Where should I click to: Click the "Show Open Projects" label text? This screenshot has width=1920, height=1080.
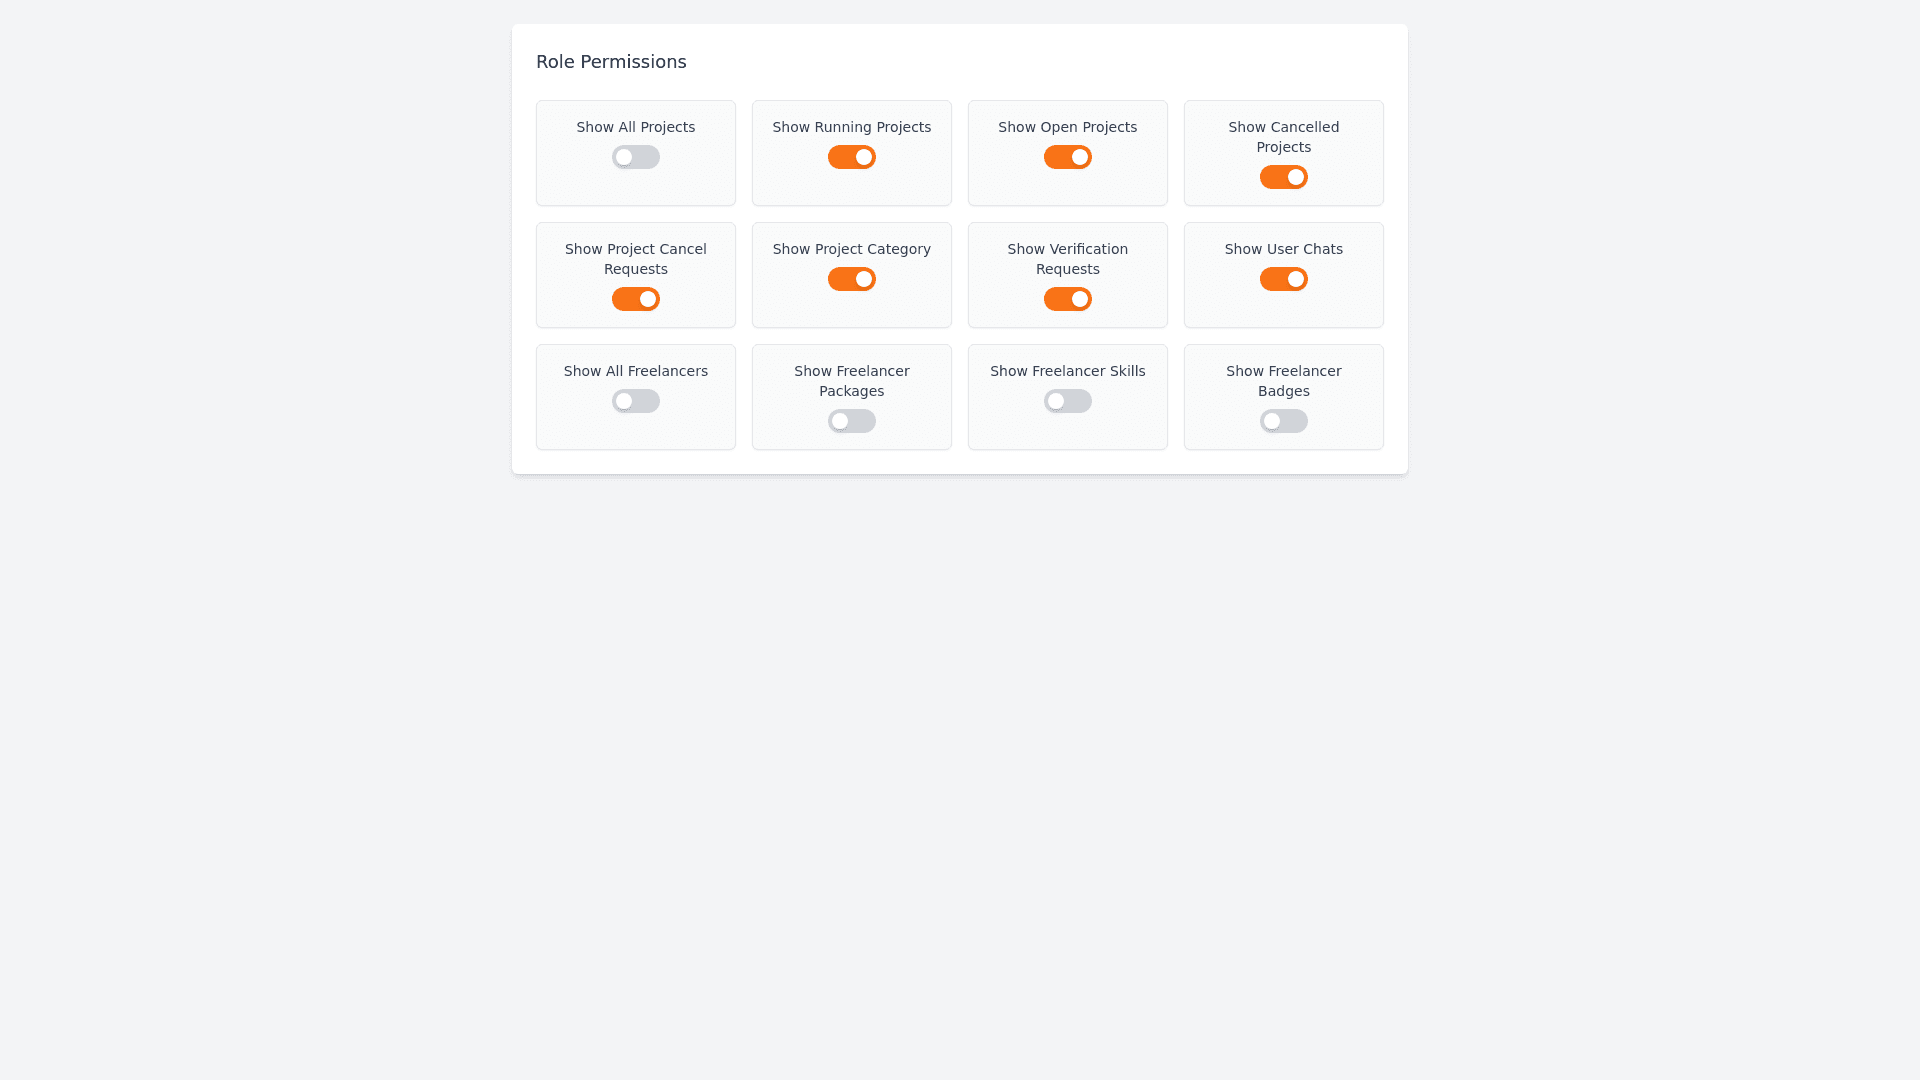point(1068,127)
